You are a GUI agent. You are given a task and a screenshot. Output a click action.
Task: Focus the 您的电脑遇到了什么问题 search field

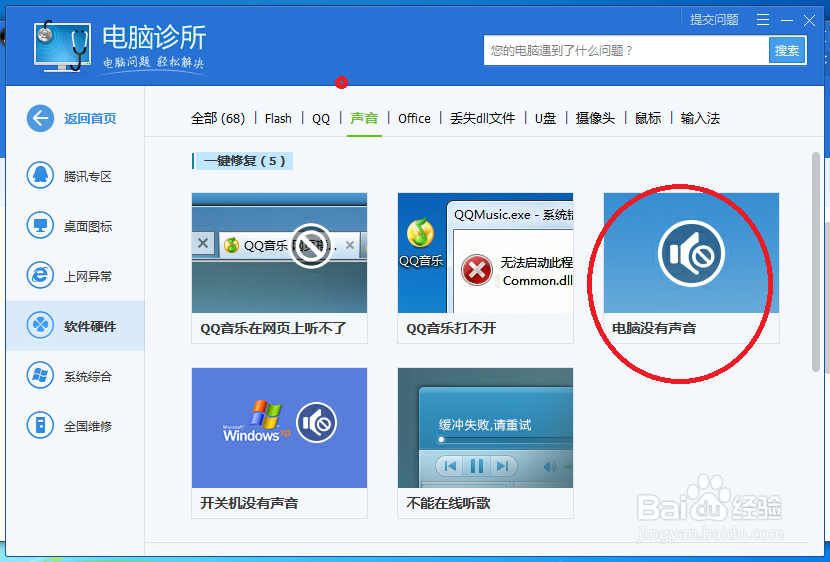(626, 50)
